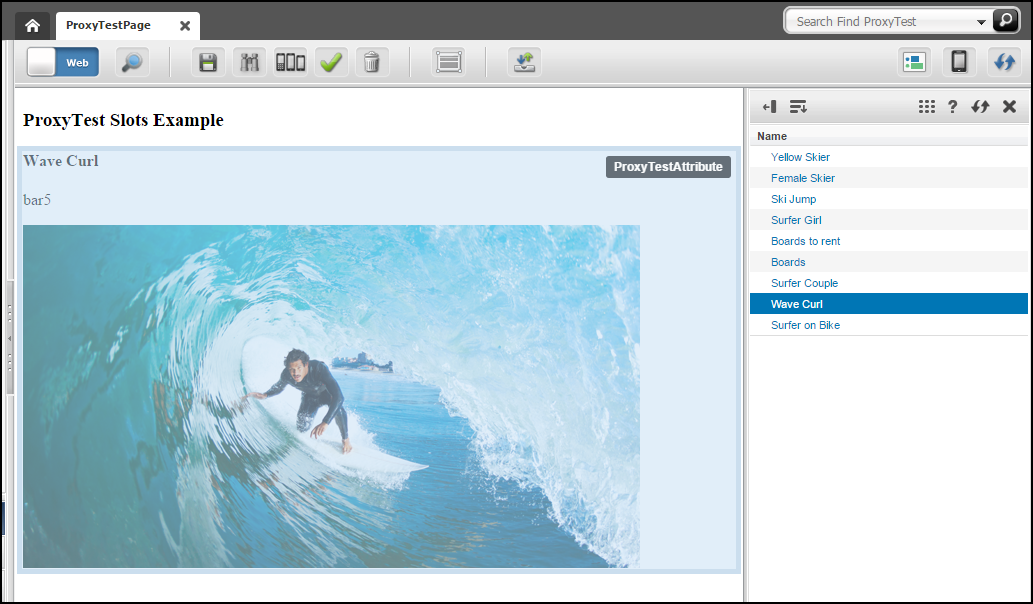Save the asset with floppy icon
Viewport: 1033px width, 604px height.
[x=208, y=62]
